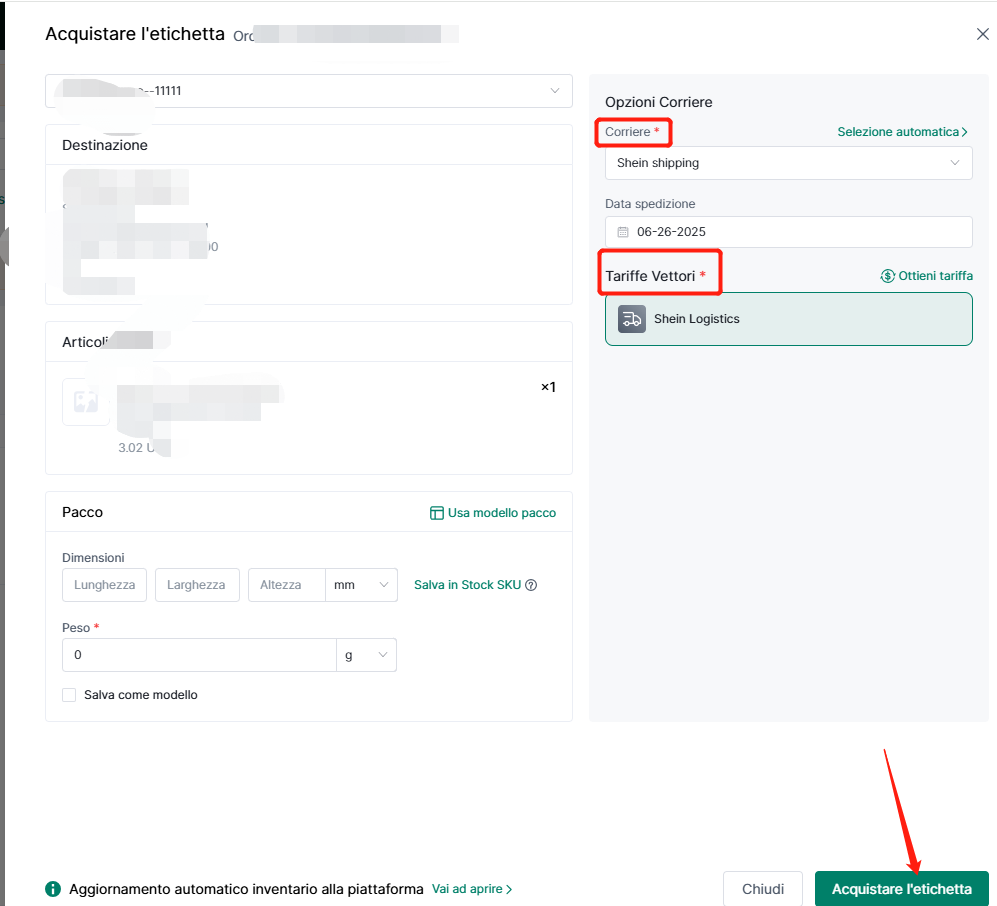
Task: Click the green info icon near inventory update
Action: [x=53, y=889]
